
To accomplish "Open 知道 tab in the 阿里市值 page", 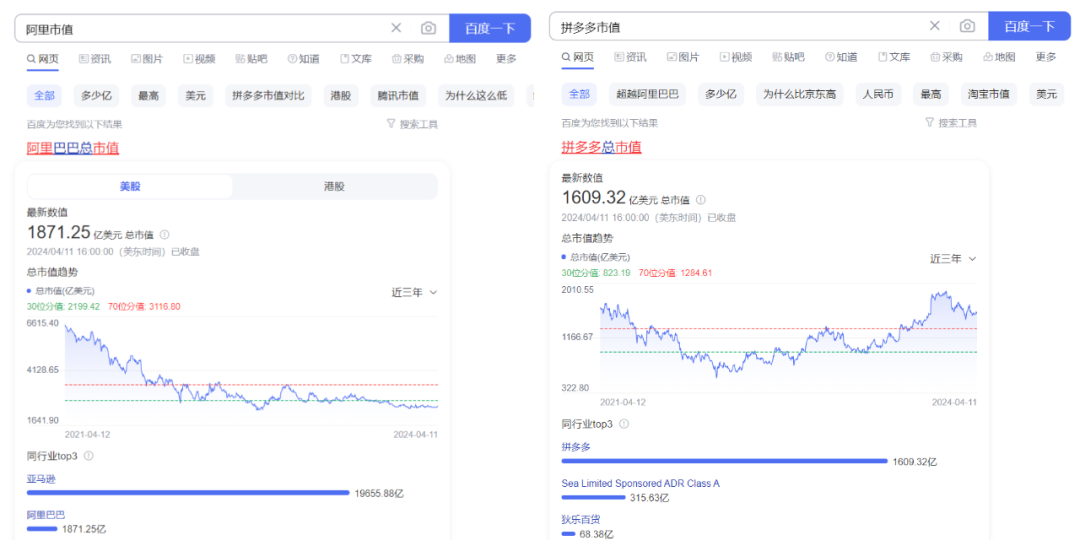I will (x=303, y=59).
